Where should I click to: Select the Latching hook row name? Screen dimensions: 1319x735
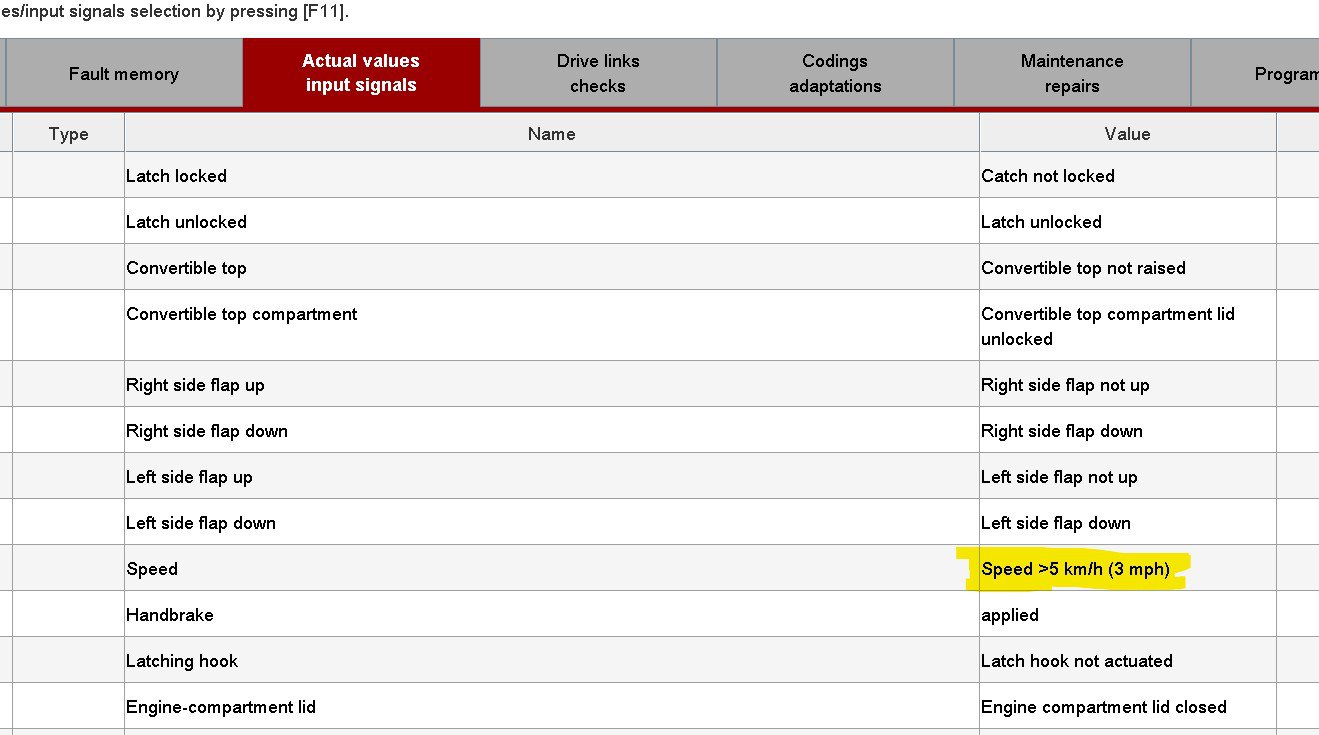(182, 661)
